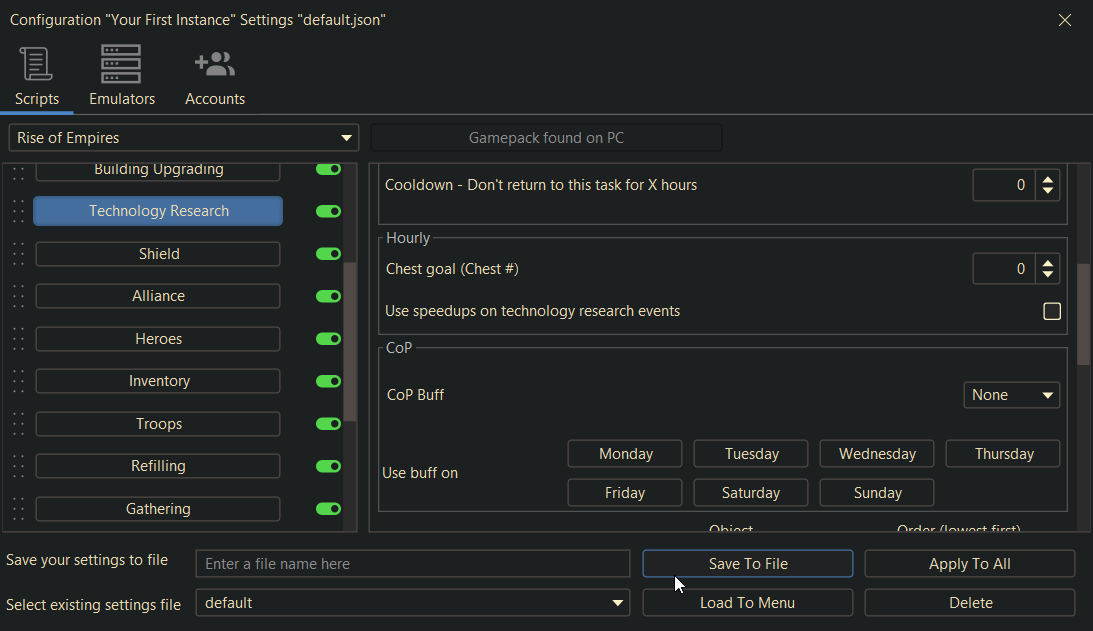The height and width of the screenshot is (631, 1093).
Task: Disable the Technology Research toggle
Action: click(328, 211)
